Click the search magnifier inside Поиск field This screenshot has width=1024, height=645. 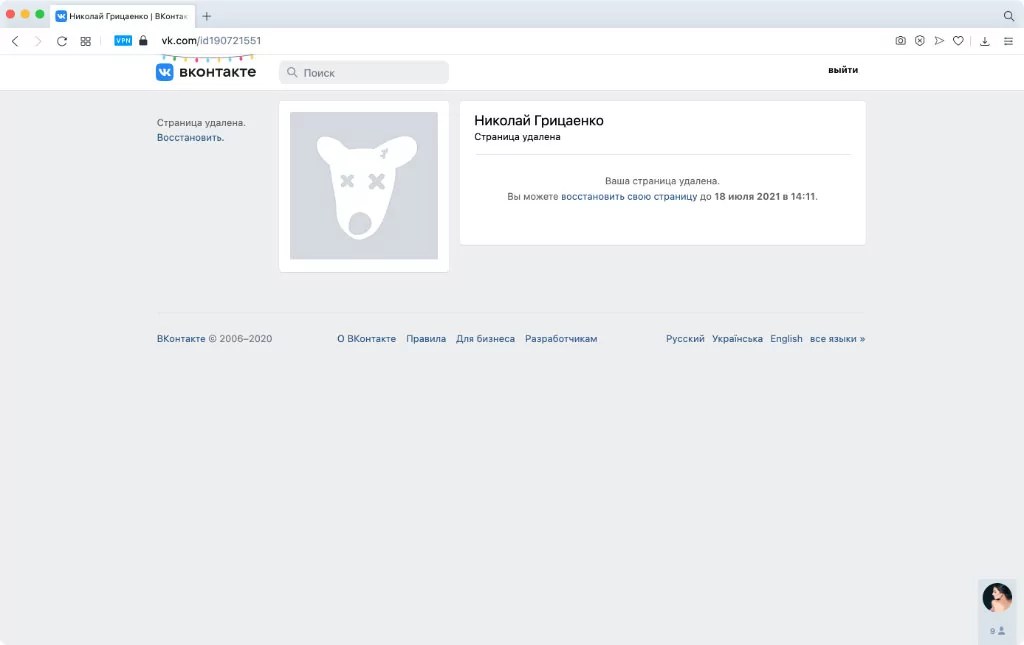click(292, 72)
